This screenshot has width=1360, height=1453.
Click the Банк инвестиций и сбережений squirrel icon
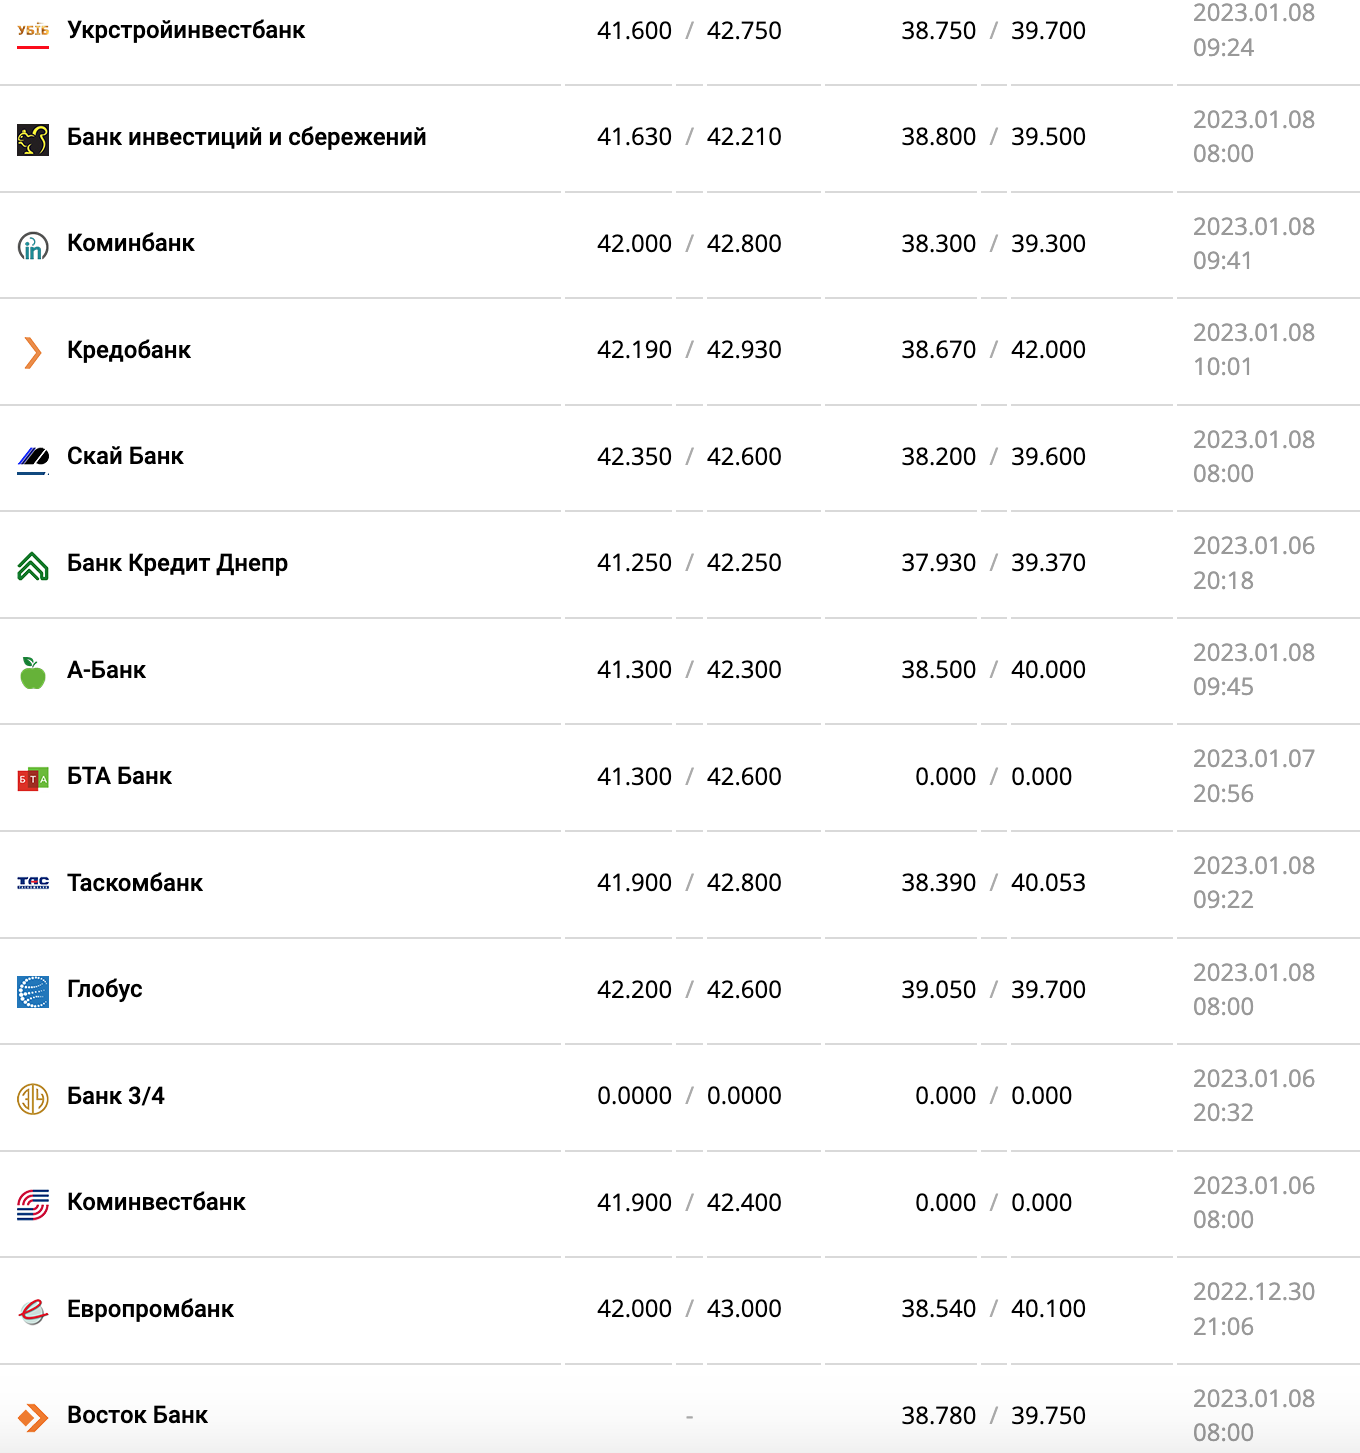pyautogui.click(x=33, y=139)
